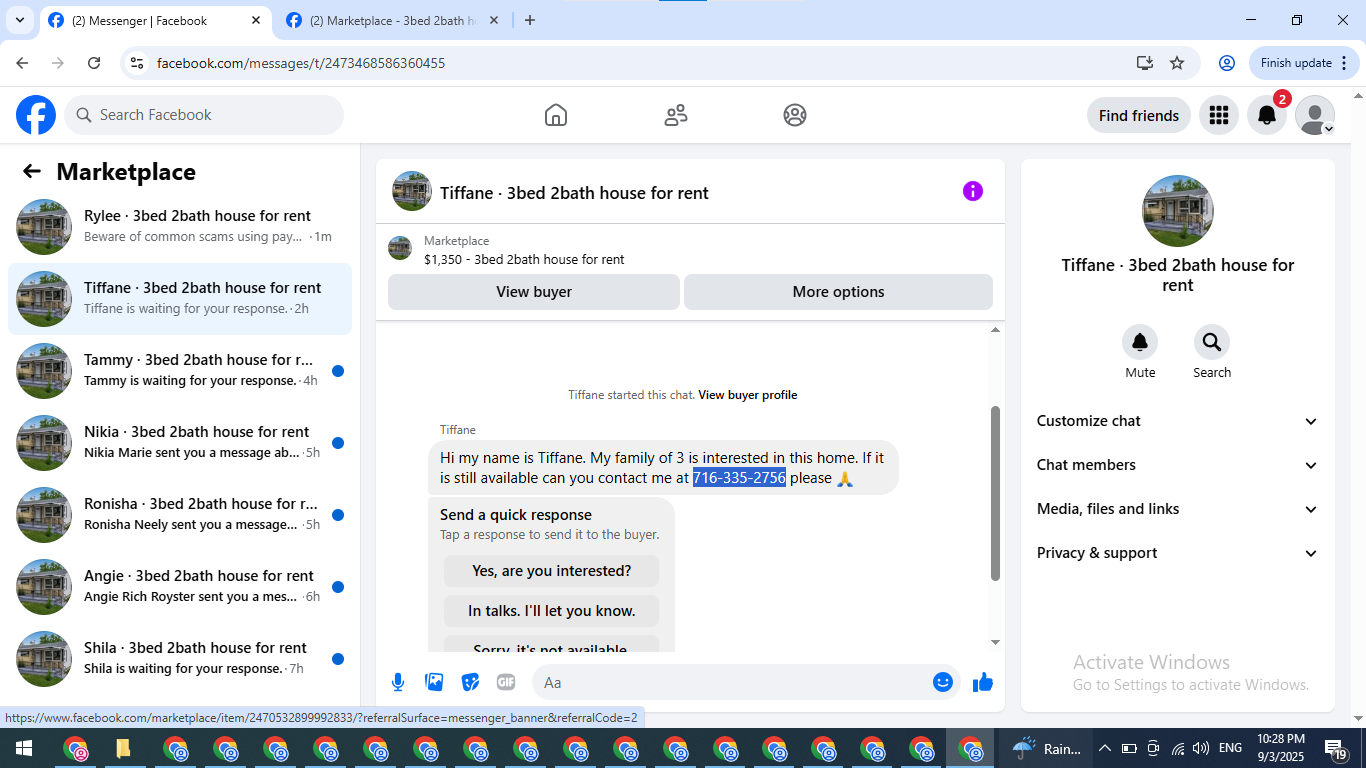The image size is (1366, 768).
Task: Go back with the browser back arrow
Action: (22, 63)
